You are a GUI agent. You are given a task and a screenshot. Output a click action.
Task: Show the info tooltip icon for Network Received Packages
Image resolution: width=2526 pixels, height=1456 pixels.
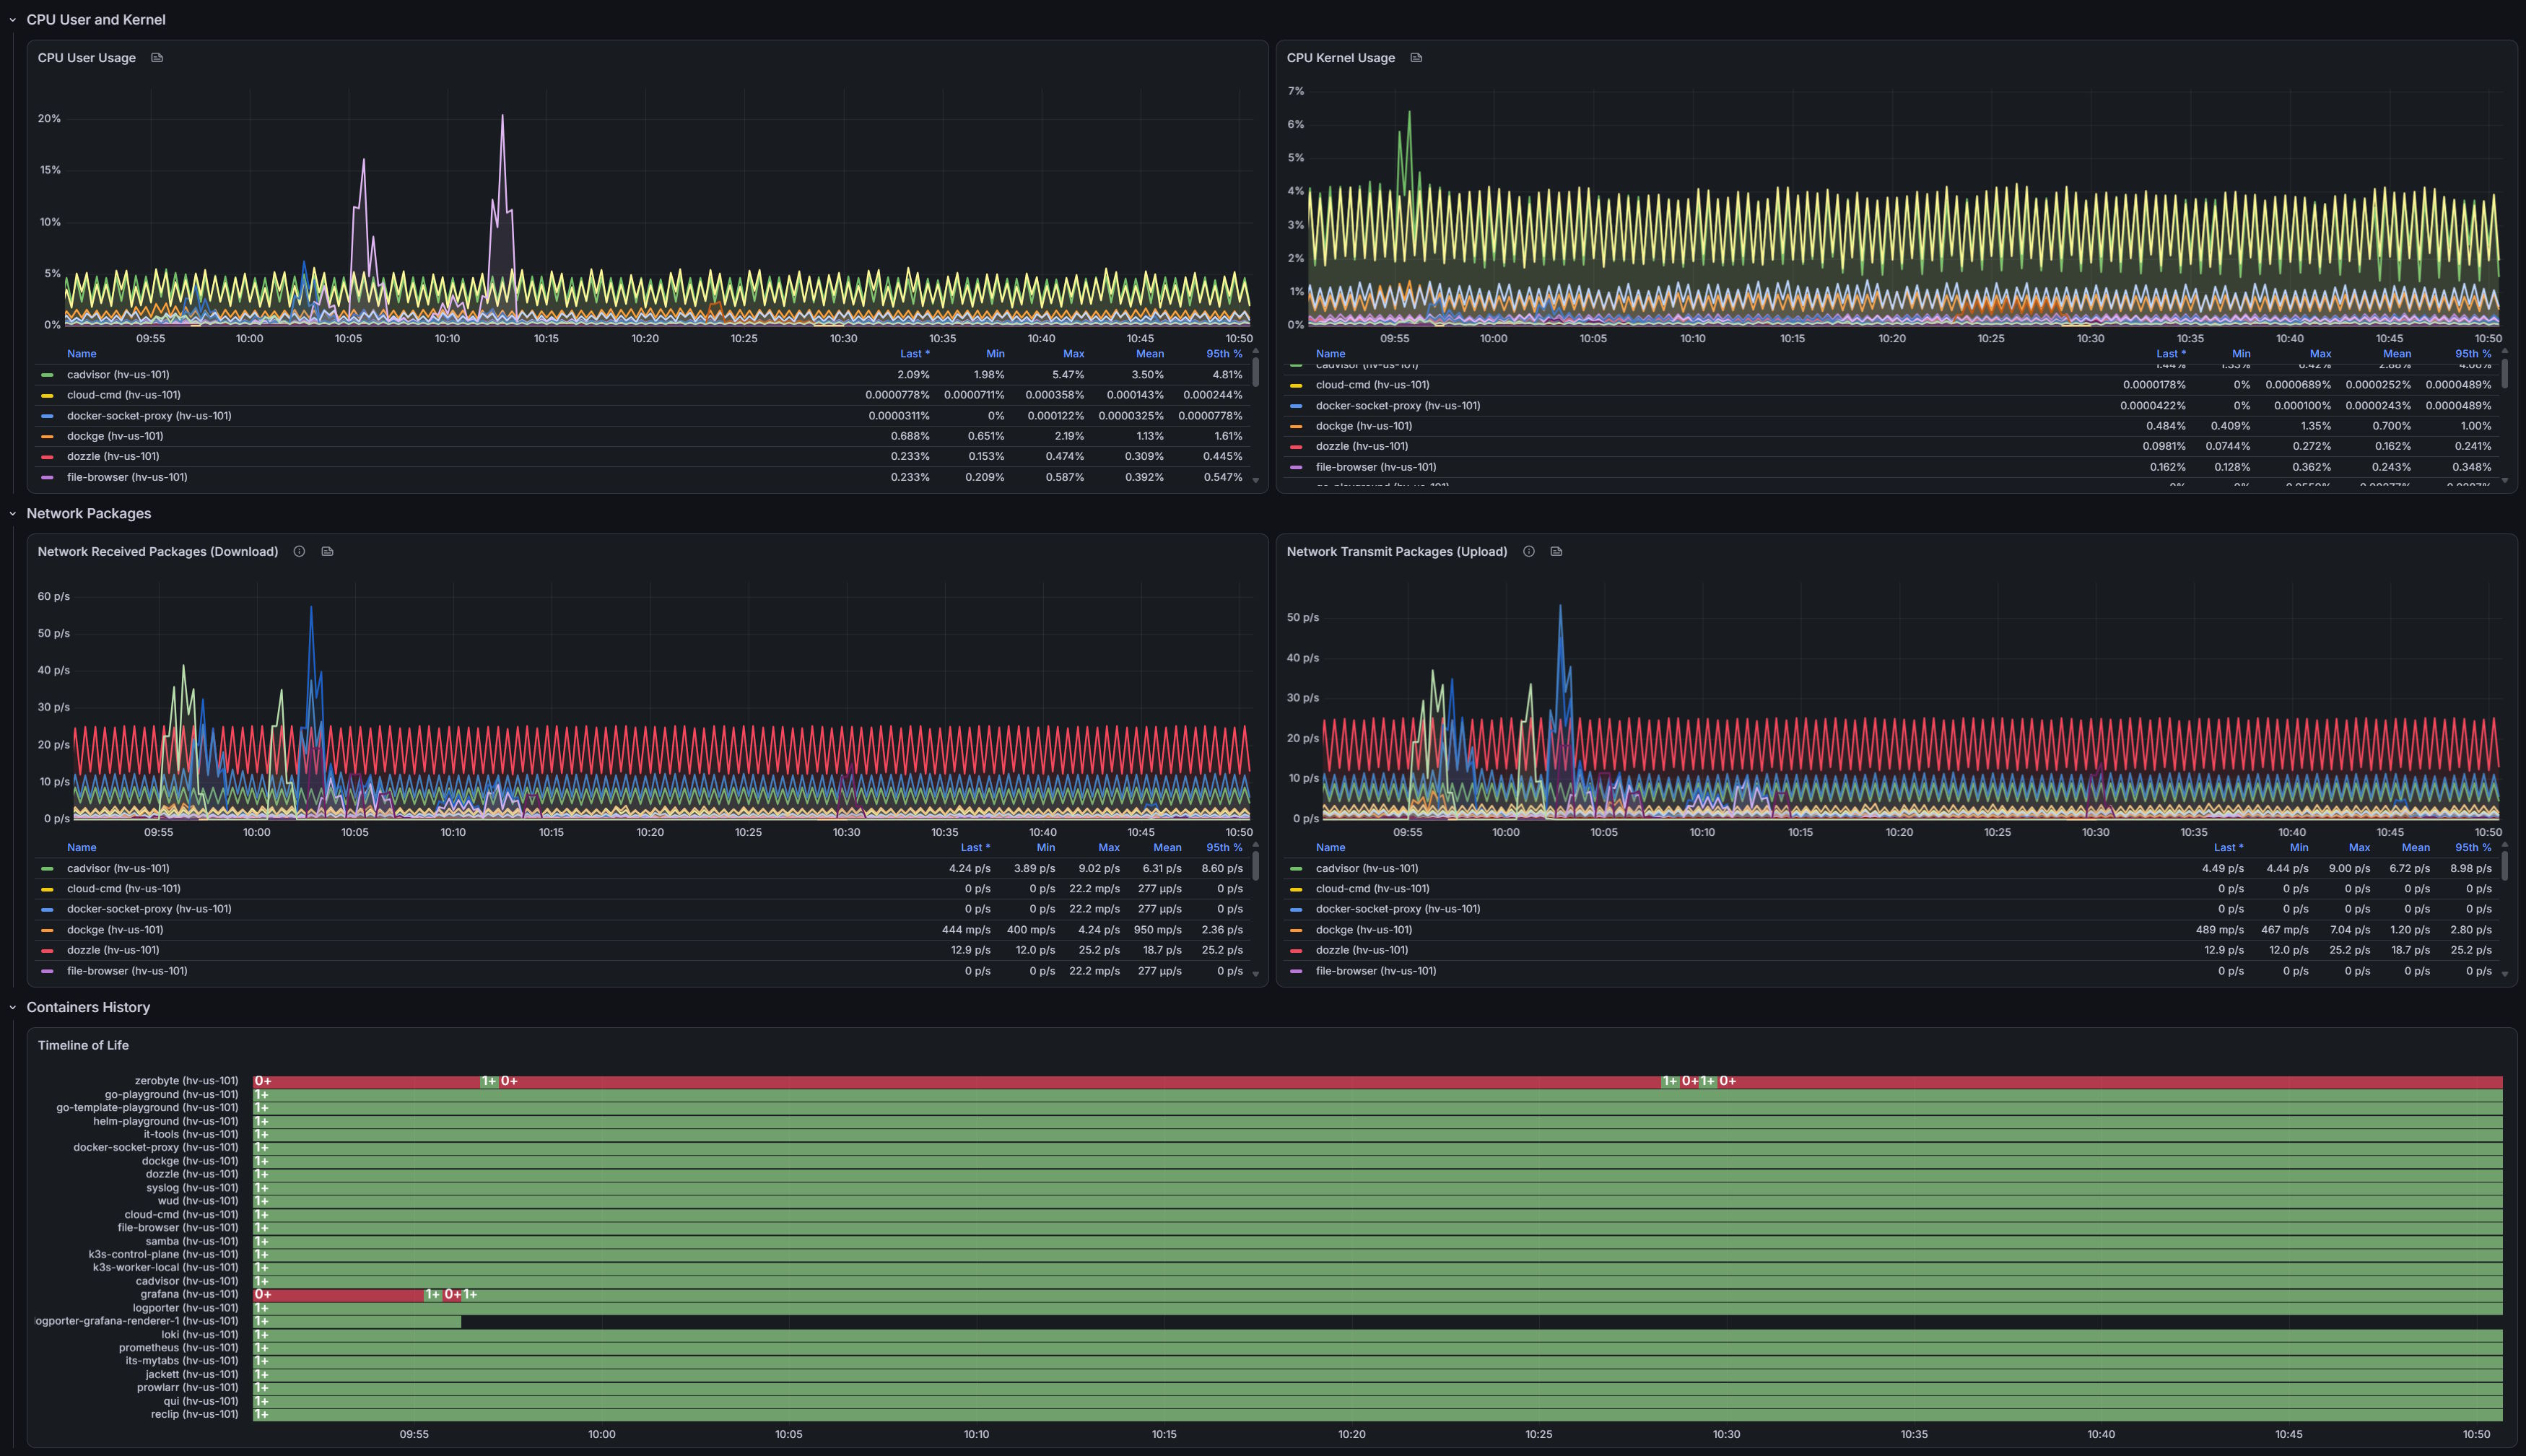coord(299,552)
